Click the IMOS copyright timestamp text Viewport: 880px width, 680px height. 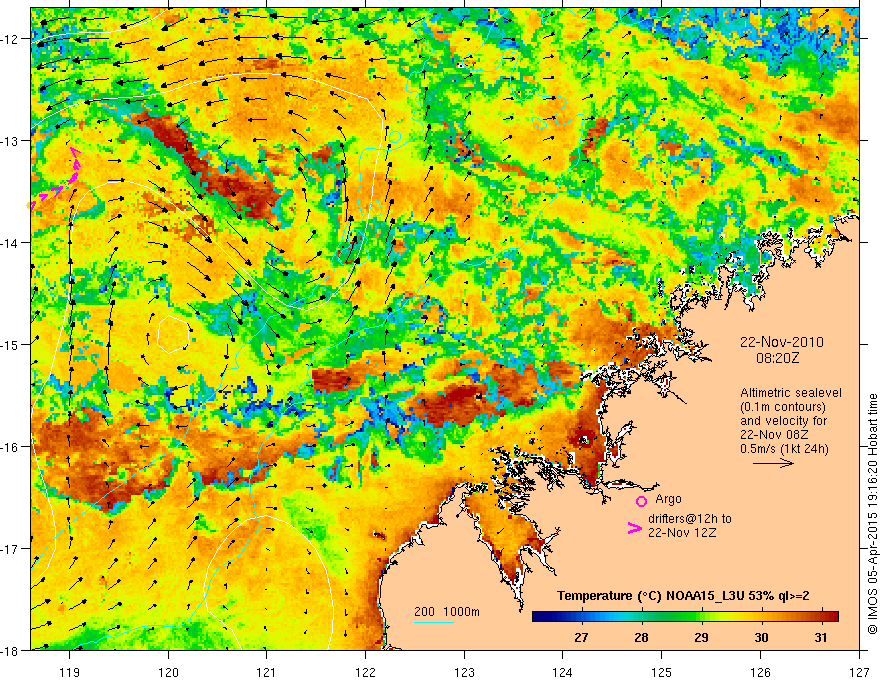coord(873,514)
